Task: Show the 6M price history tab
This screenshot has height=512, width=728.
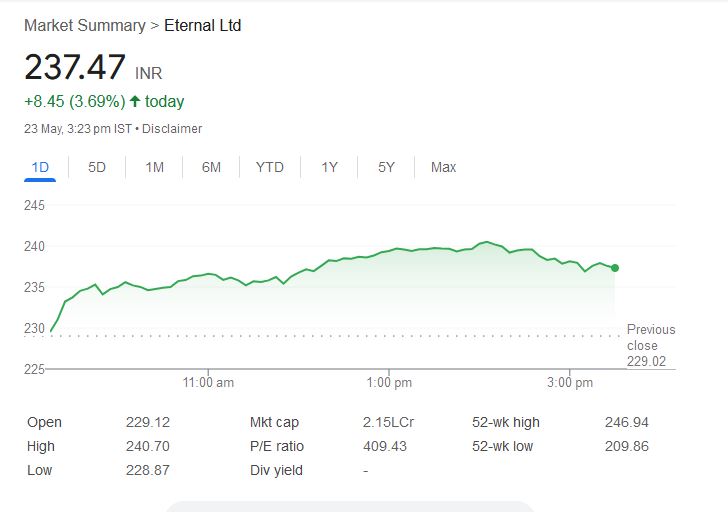Action: [x=211, y=167]
